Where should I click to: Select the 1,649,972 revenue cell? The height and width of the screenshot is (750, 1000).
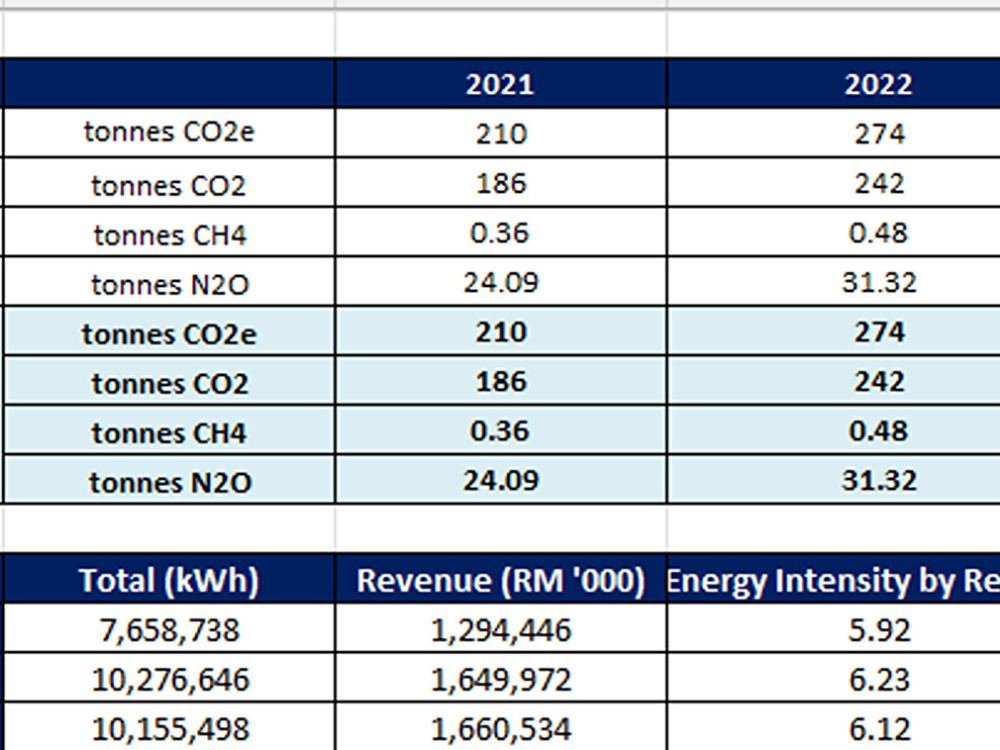(x=501, y=678)
